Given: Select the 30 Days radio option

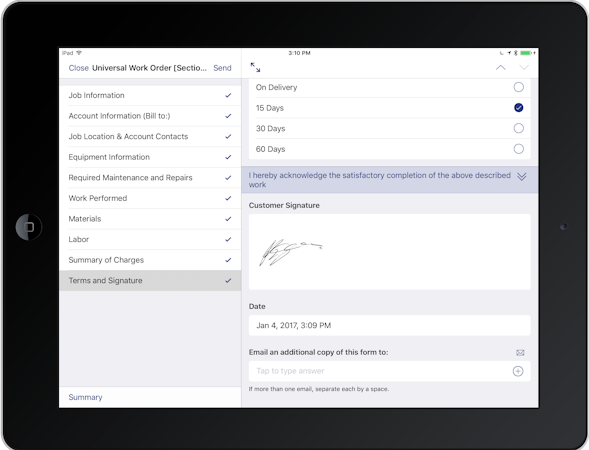Looking at the screenshot, I should [x=519, y=128].
